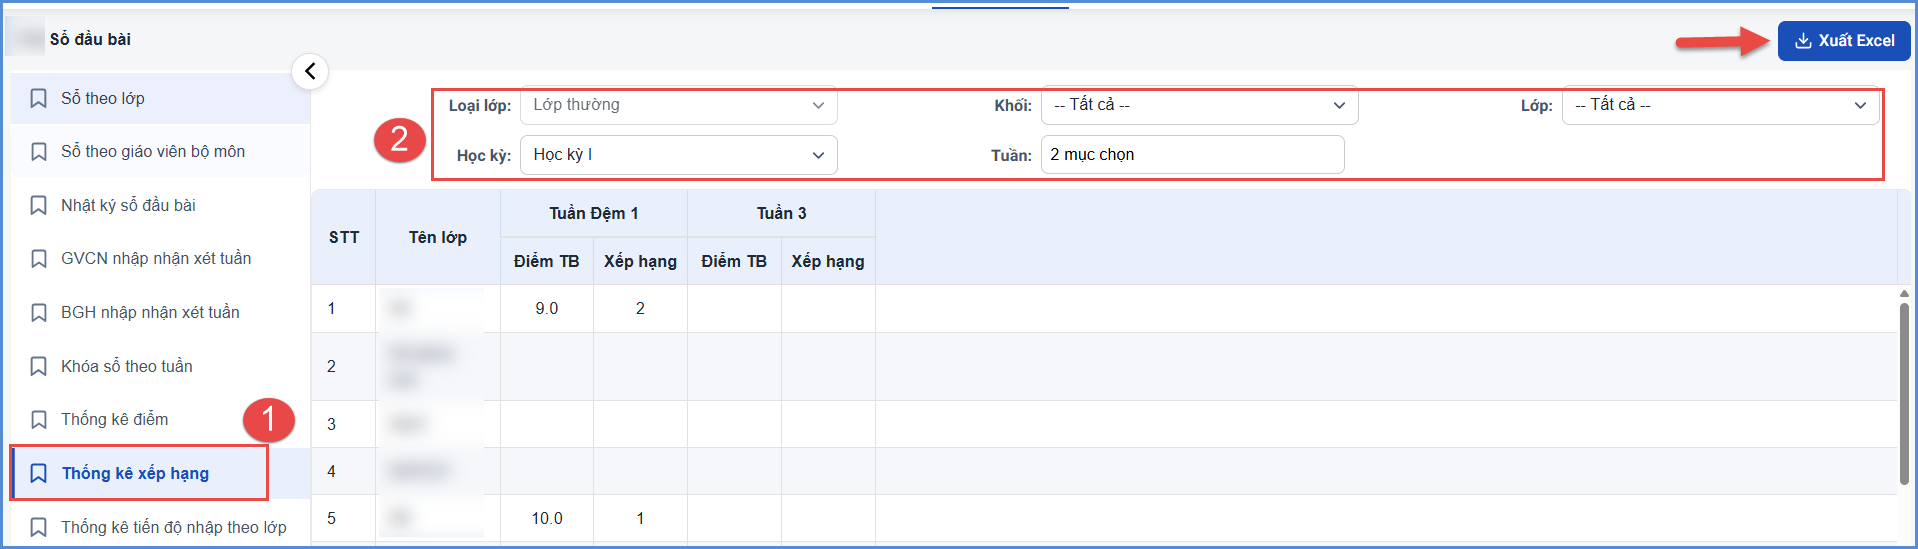Screen dimensions: 1918x549
Task: Open the Khối dropdown
Action: tap(1199, 105)
